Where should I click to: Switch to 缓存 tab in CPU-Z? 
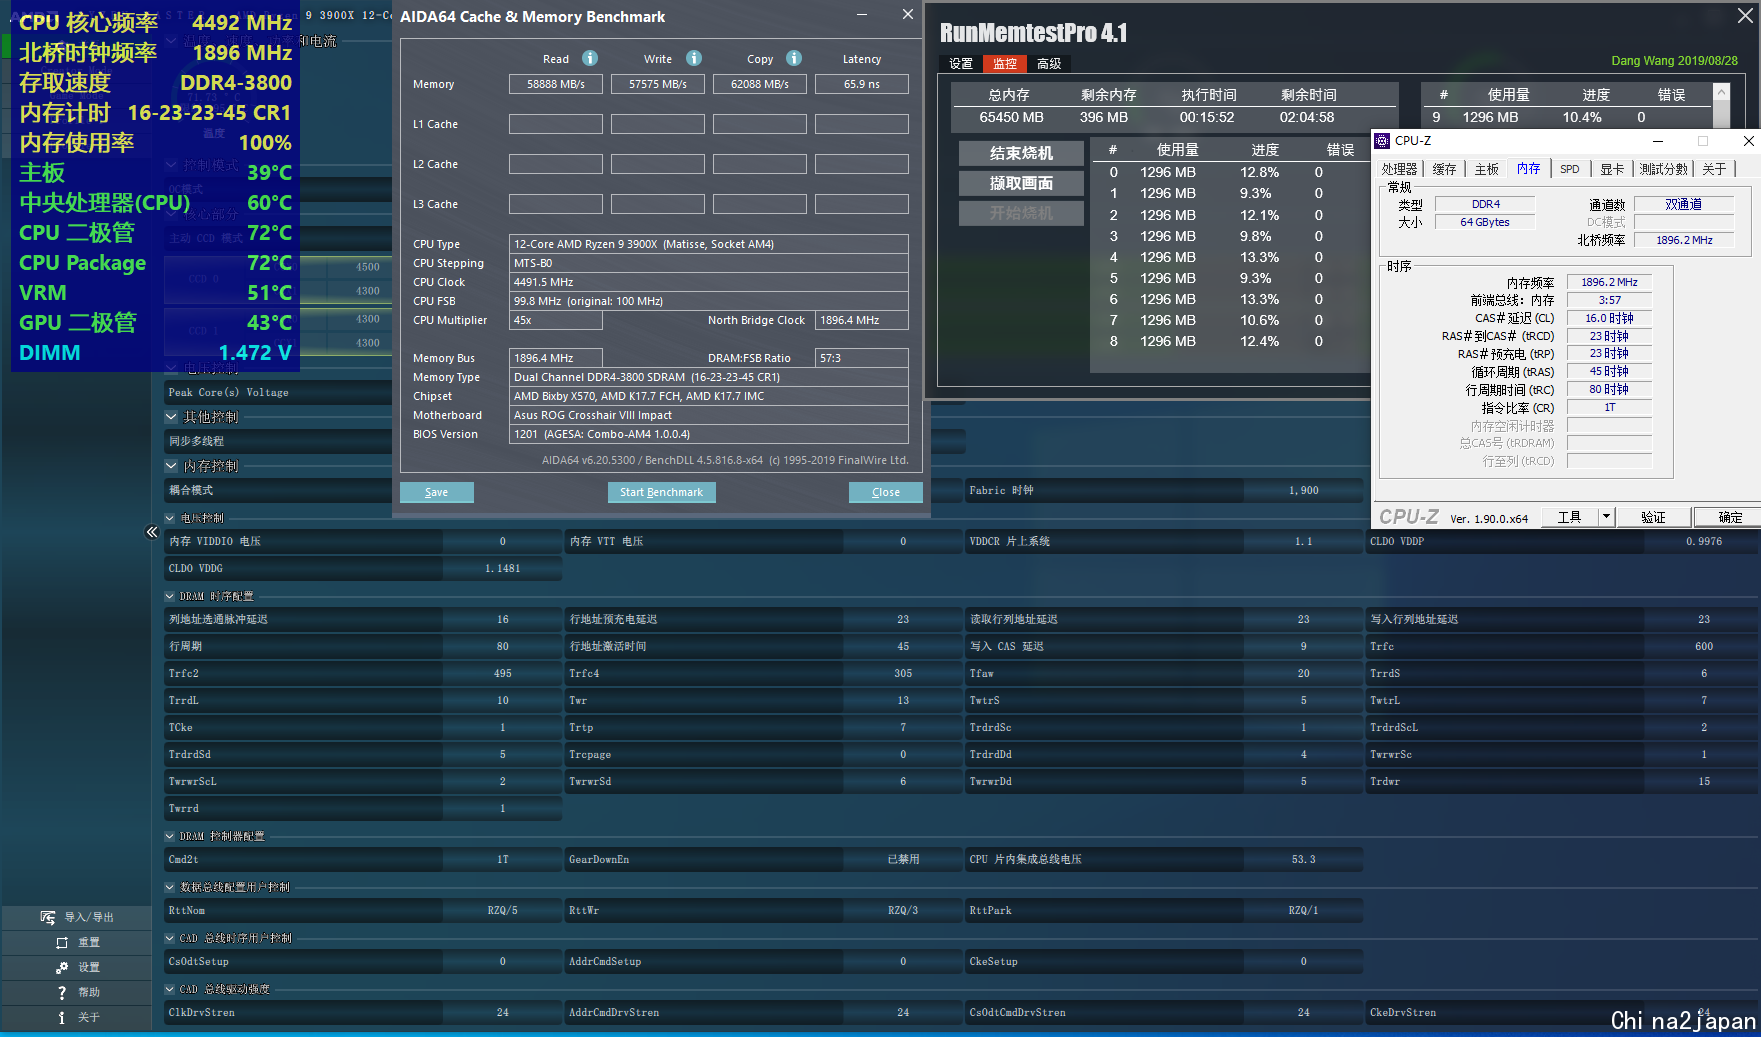[1444, 169]
